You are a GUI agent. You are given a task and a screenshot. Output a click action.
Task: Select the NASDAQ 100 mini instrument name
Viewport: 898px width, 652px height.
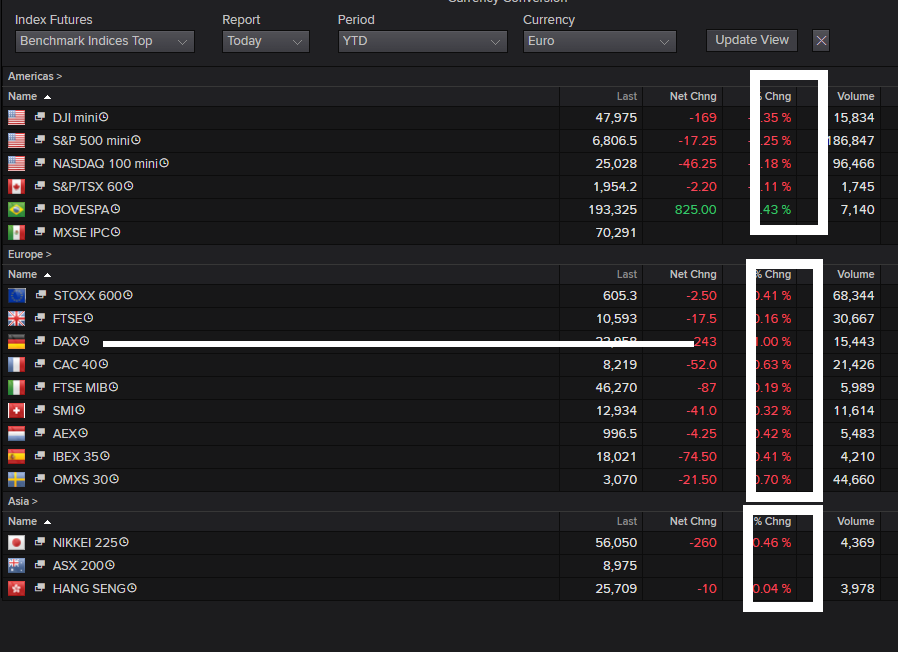tap(105, 163)
